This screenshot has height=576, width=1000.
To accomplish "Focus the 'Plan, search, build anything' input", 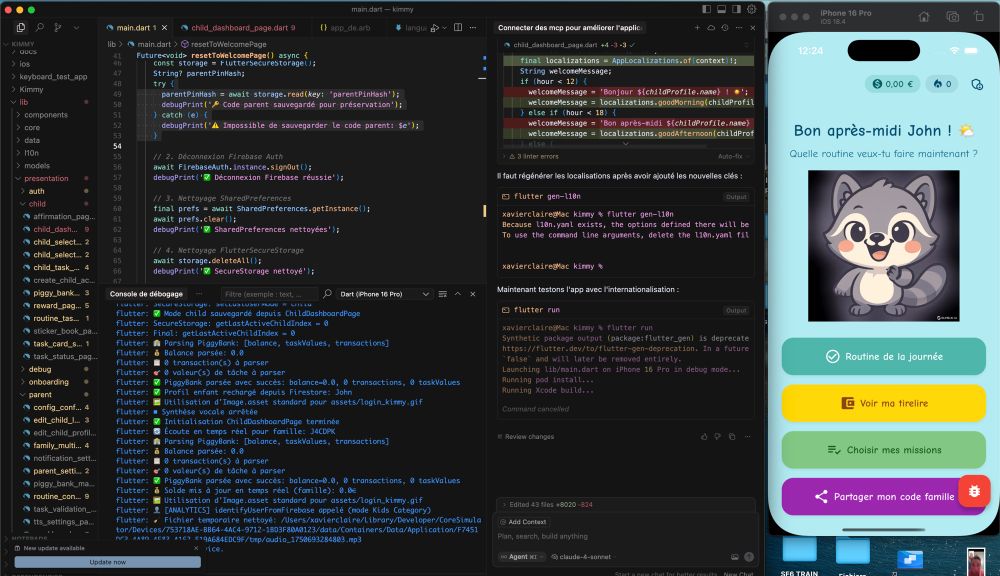I will click(625, 536).
